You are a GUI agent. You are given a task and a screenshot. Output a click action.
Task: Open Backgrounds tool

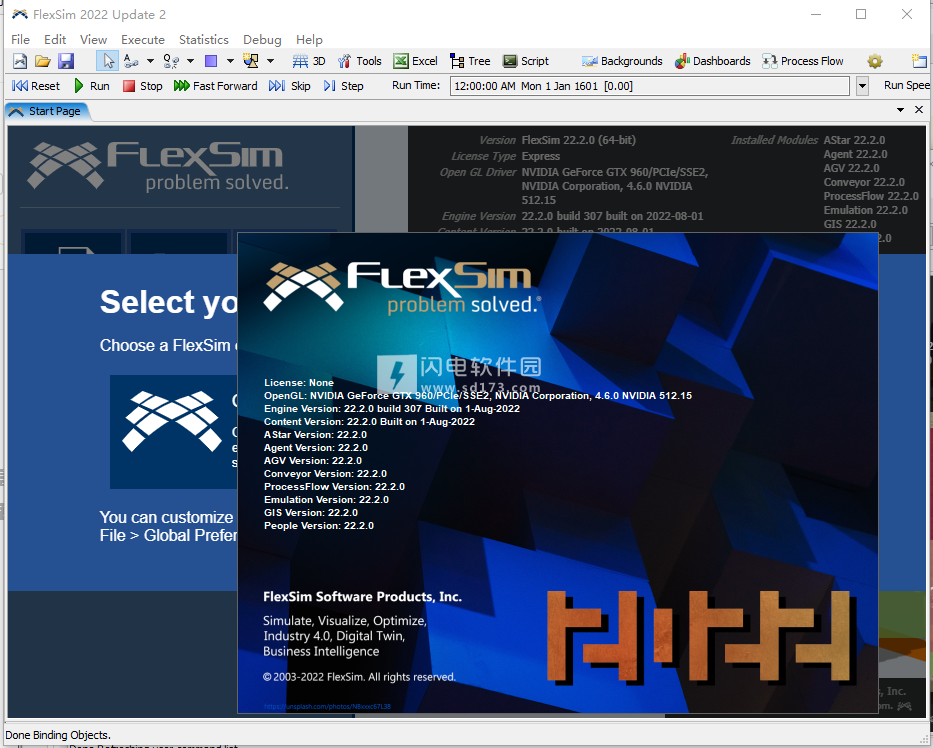622,61
